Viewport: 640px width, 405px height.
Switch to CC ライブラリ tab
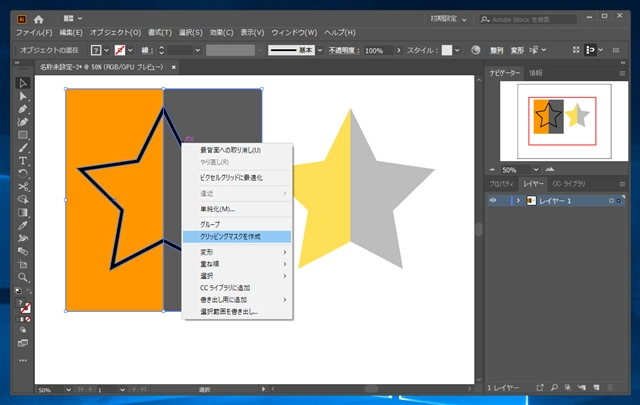point(569,184)
